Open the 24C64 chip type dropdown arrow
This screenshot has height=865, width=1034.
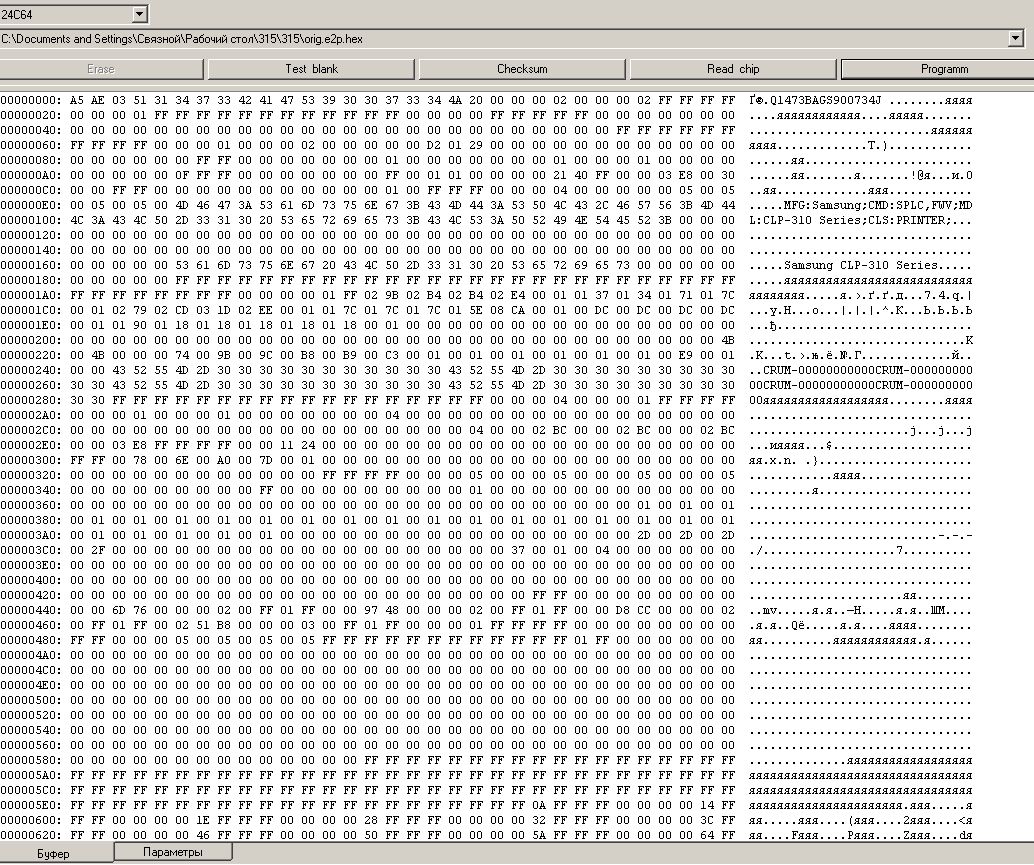point(139,14)
